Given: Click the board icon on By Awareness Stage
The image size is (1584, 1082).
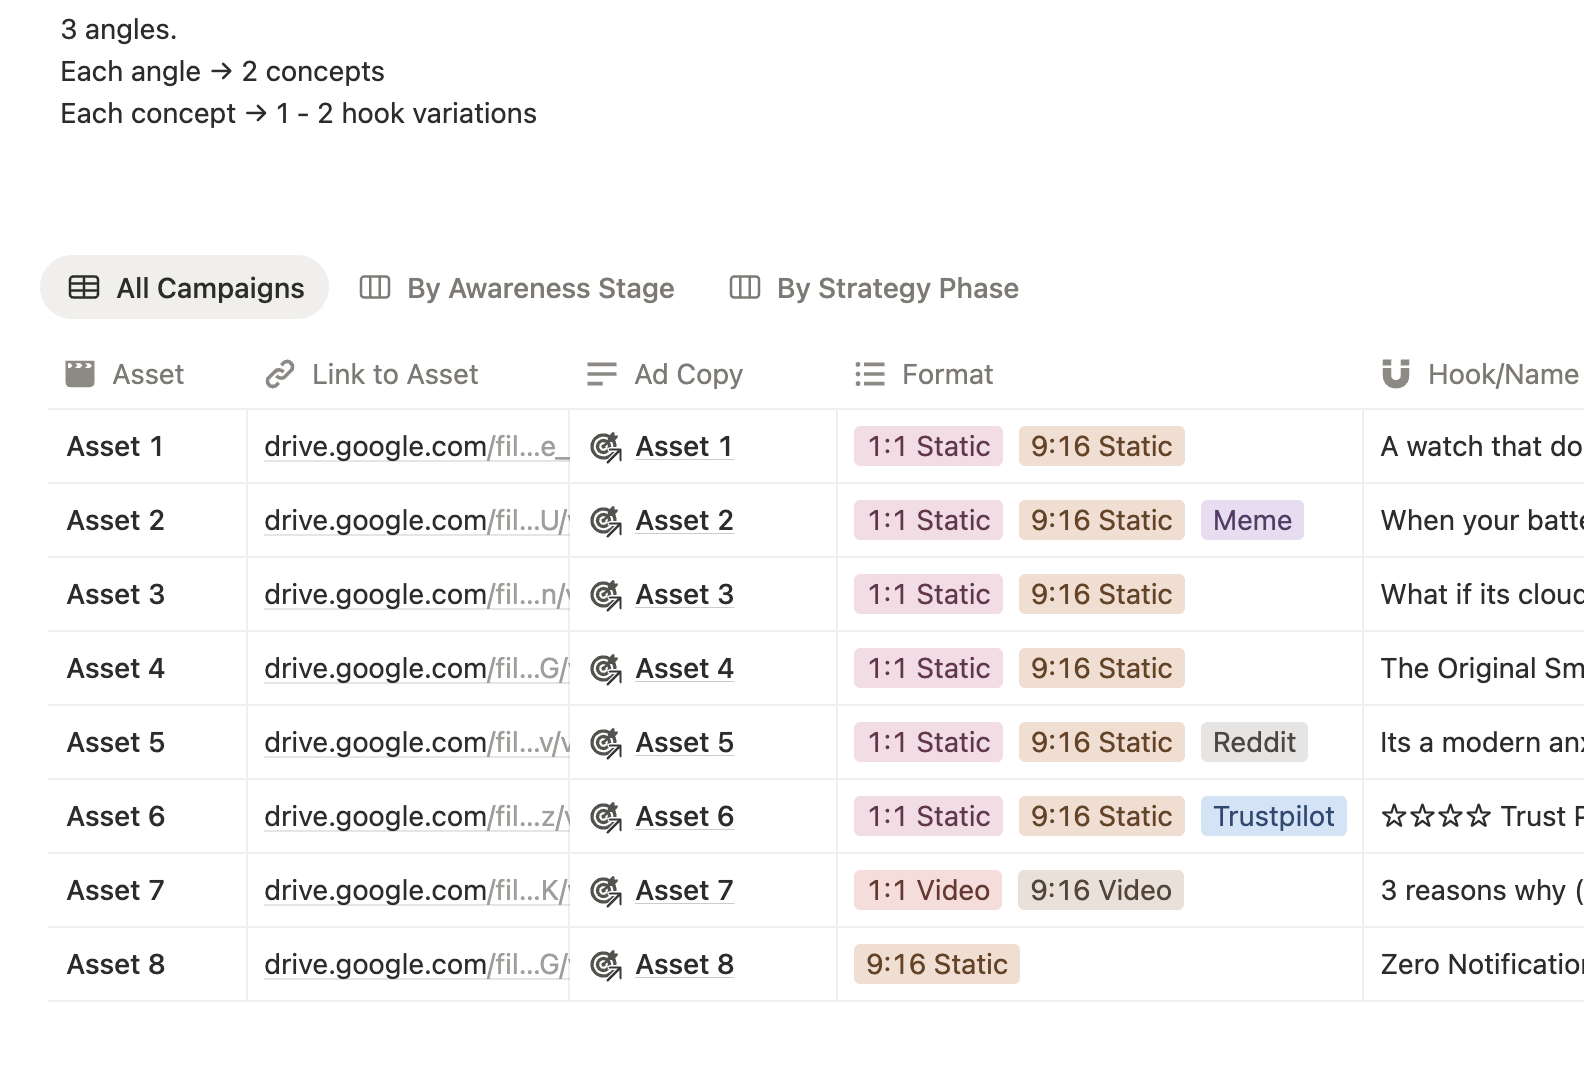Looking at the screenshot, I should tap(375, 288).
